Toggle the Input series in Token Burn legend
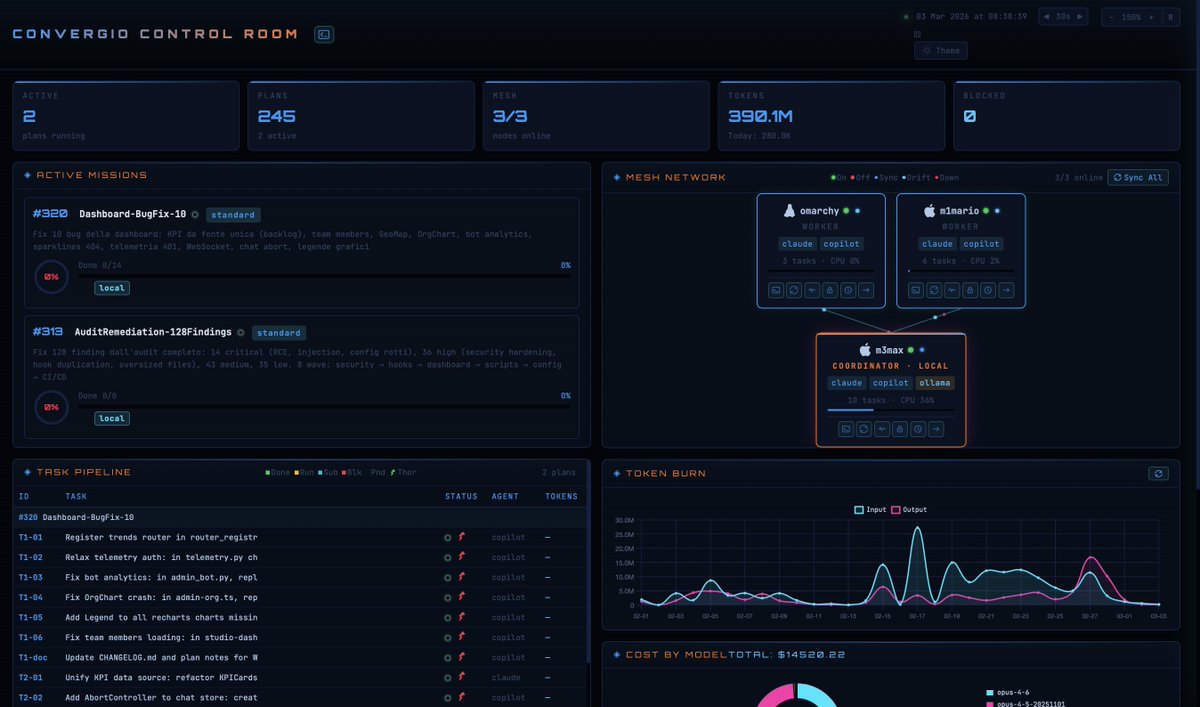 pos(869,510)
